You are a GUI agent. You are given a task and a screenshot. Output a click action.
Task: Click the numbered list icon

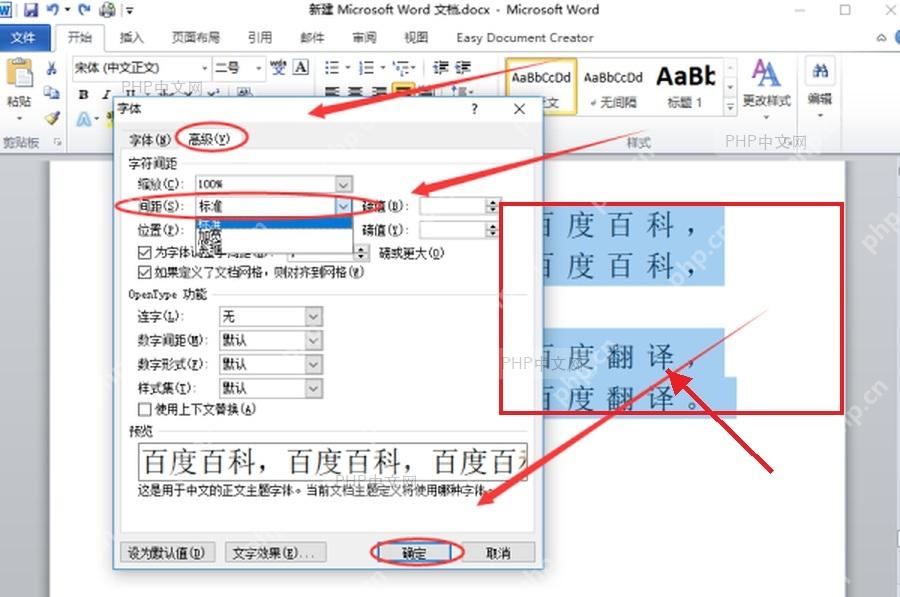pyautogui.click(x=366, y=68)
